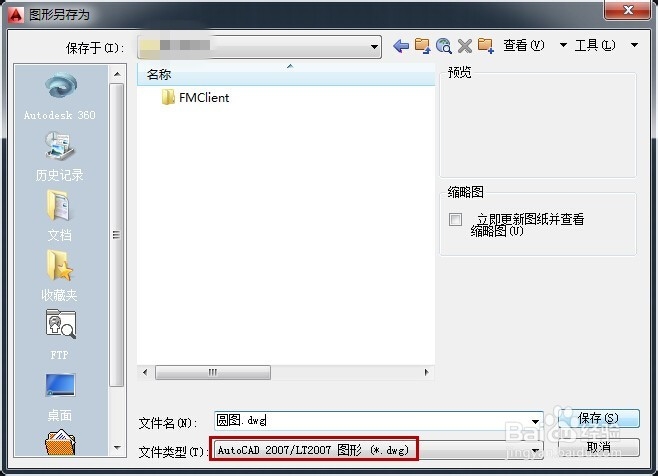Close the 图形另存为 dialog
Viewport: 658px width, 476px height.
(628, 10)
